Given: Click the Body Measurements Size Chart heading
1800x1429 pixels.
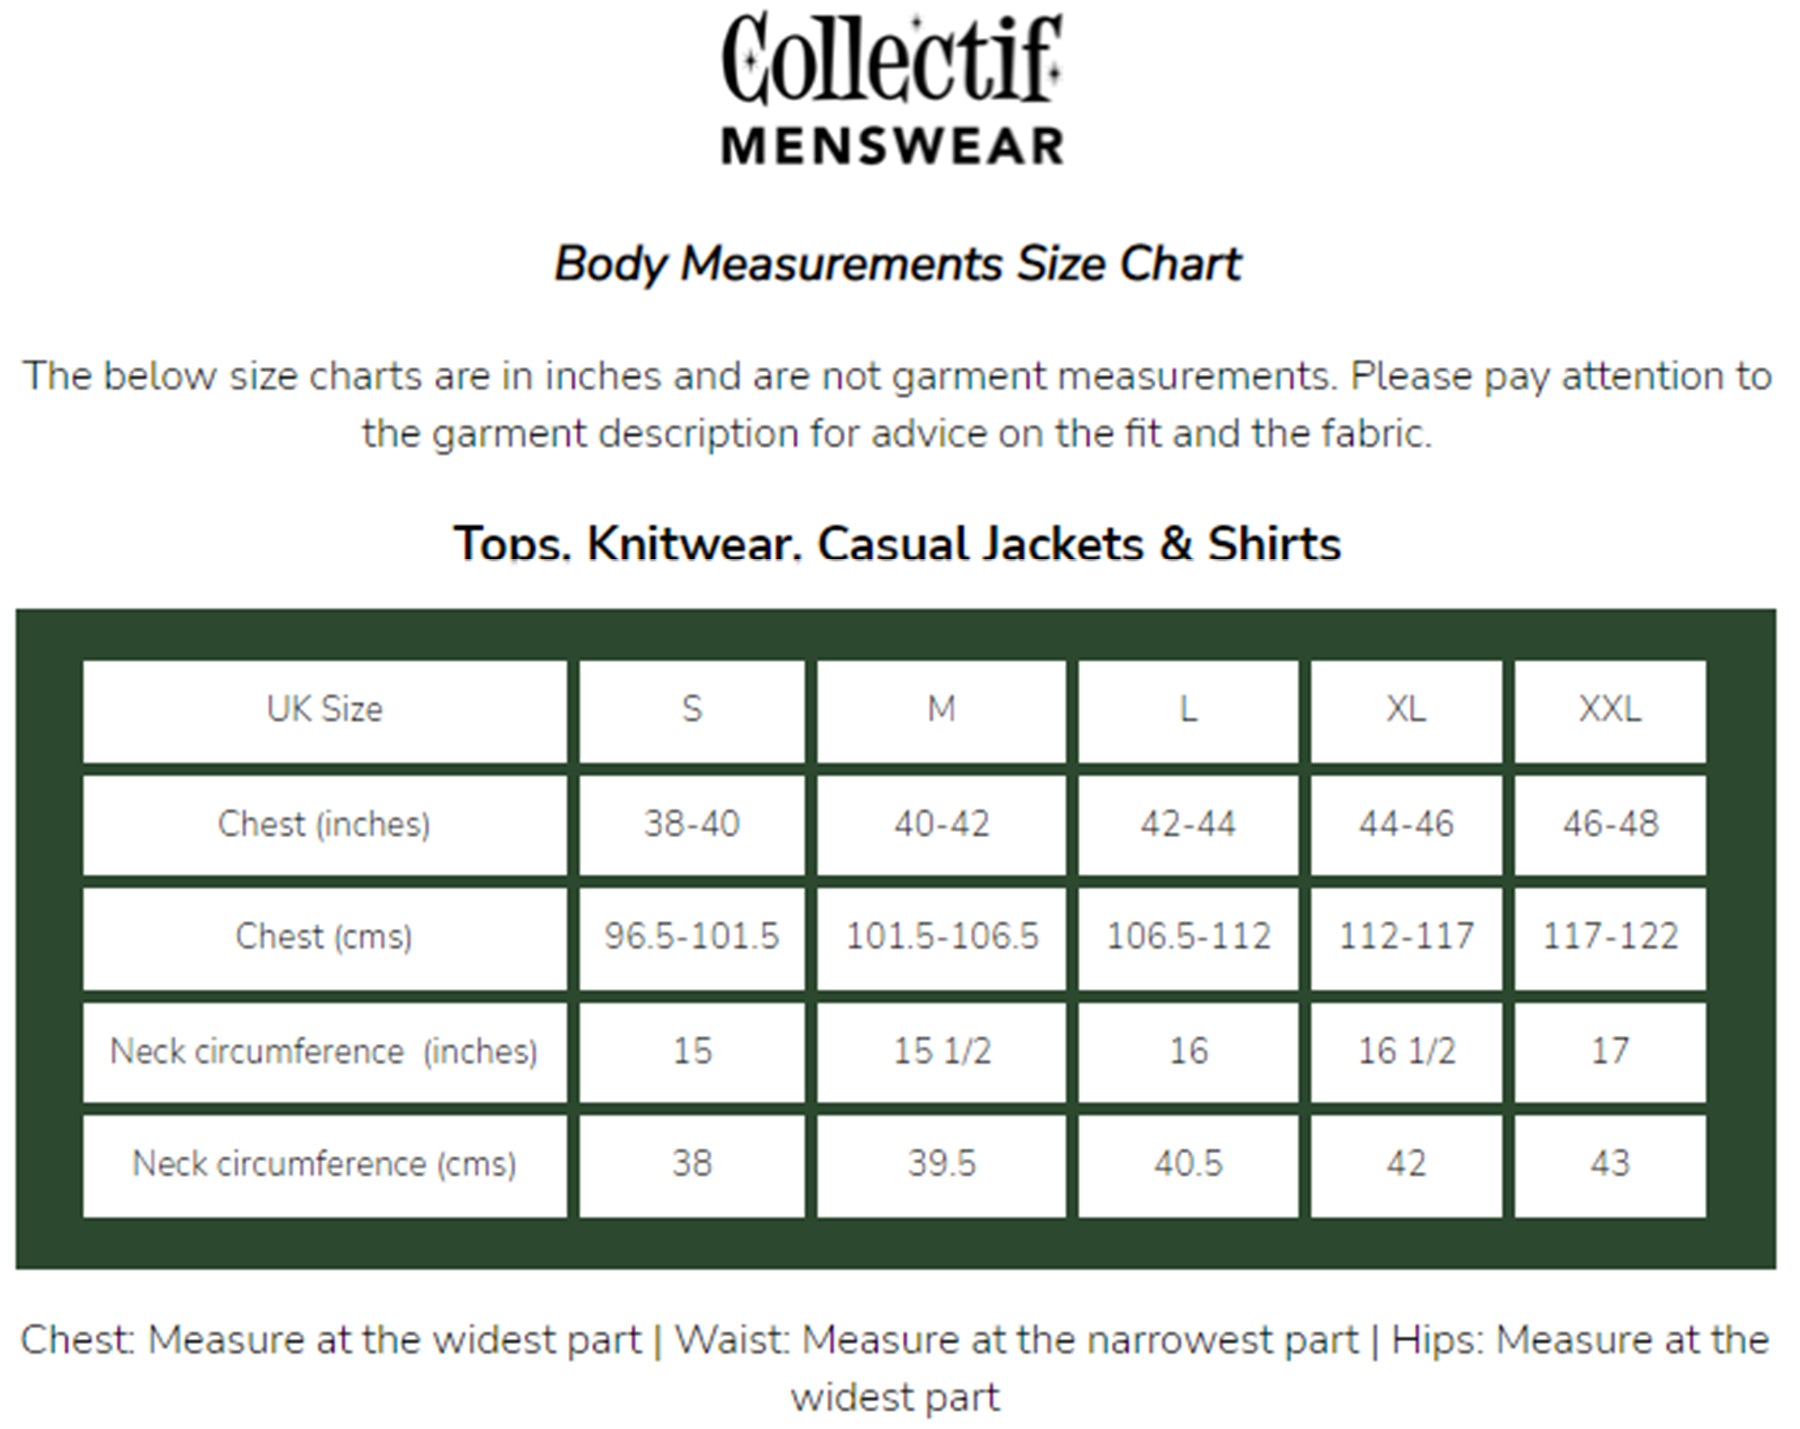Looking at the screenshot, I should pyautogui.click(x=897, y=265).
